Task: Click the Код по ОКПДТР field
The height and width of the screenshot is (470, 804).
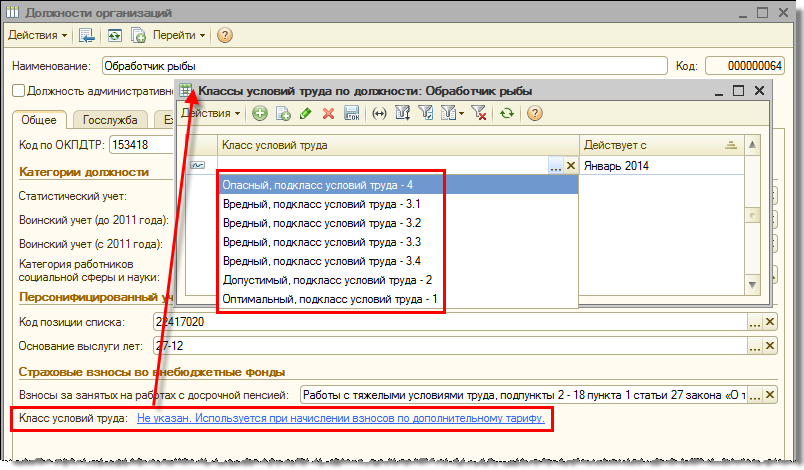Action: click(142, 145)
